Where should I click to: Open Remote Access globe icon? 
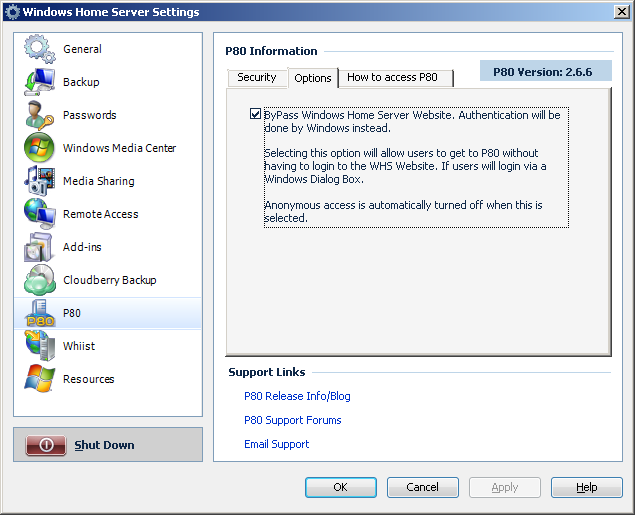click(39, 214)
